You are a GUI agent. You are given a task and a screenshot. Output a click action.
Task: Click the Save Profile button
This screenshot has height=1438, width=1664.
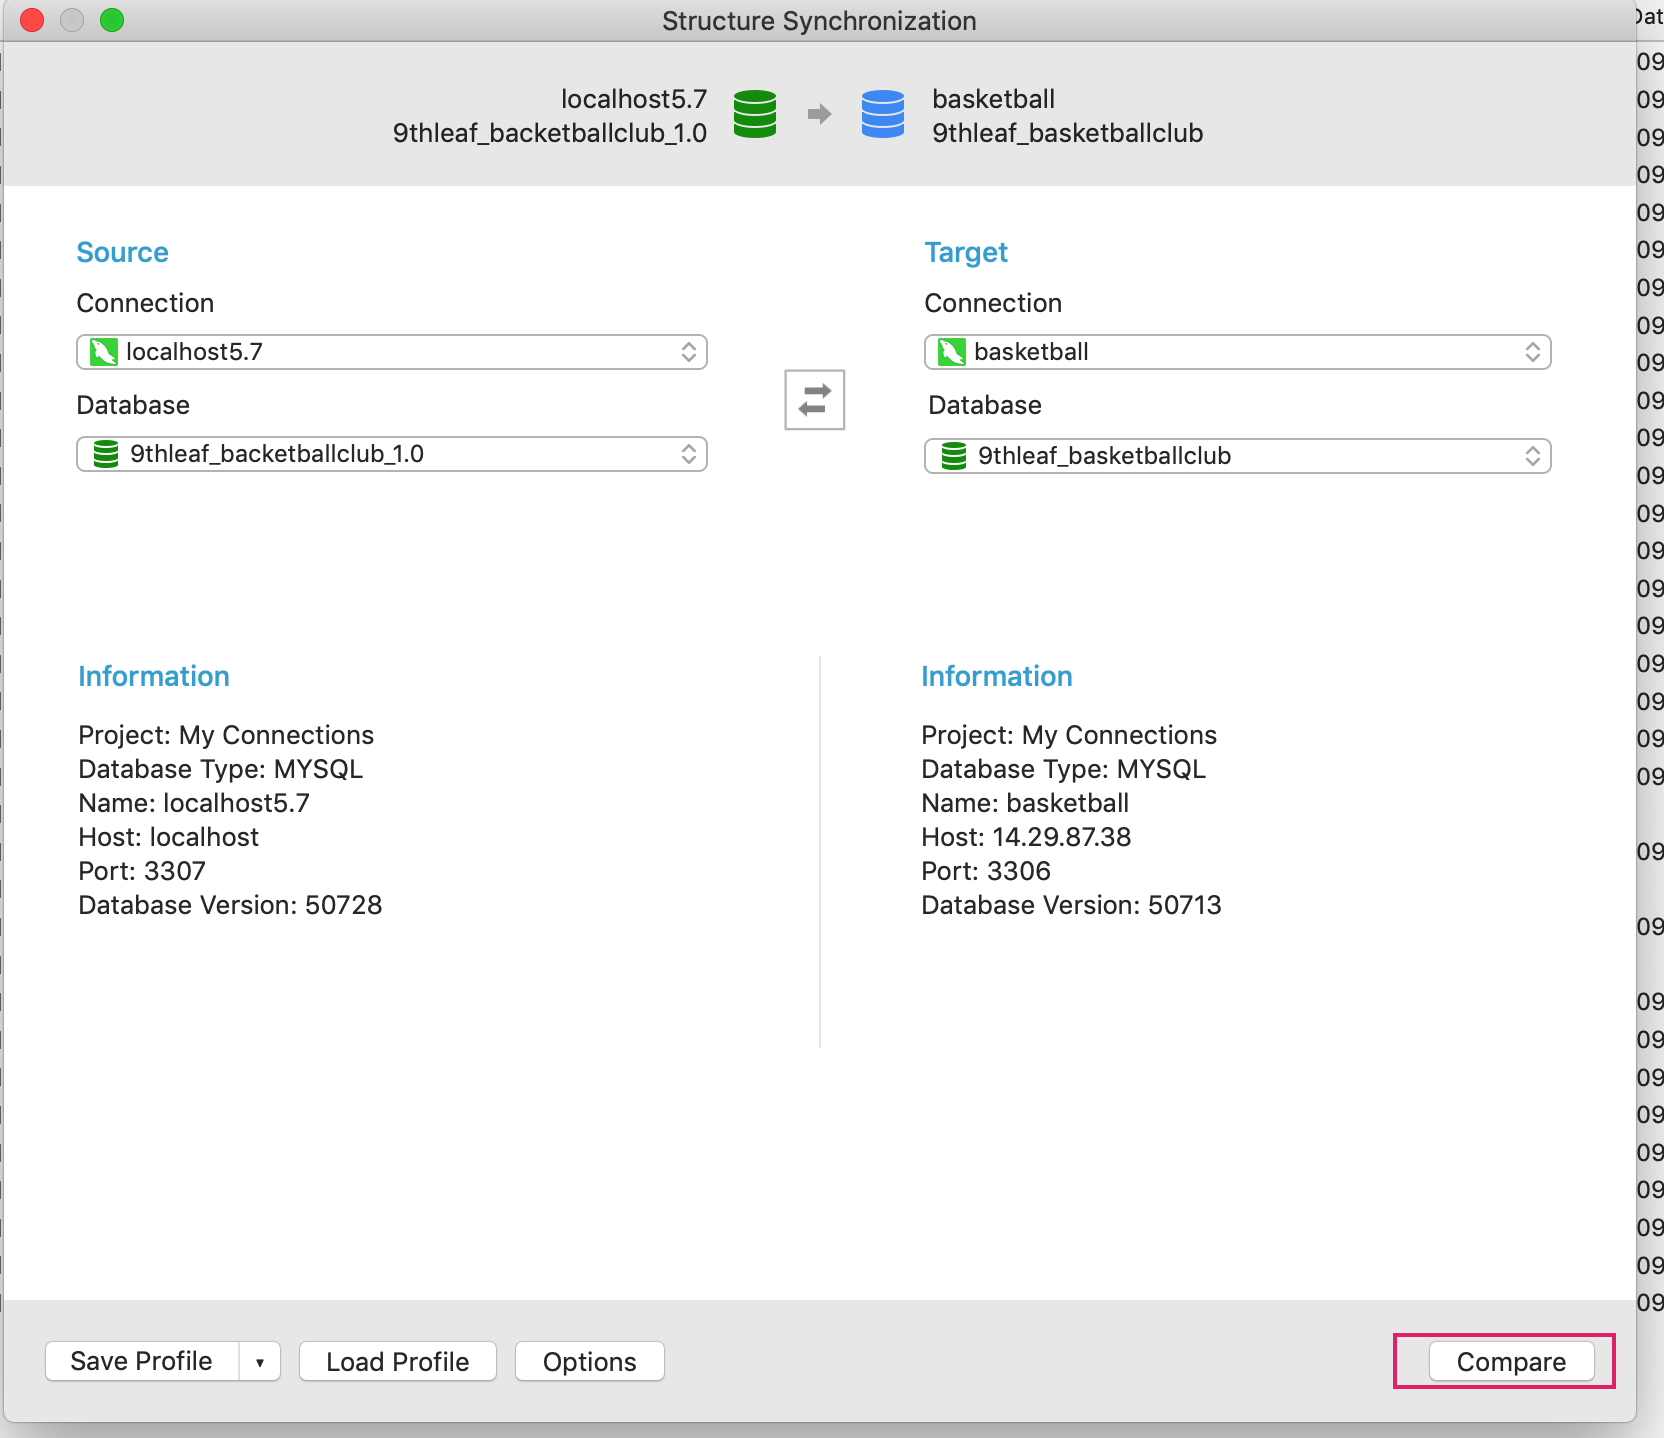click(x=140, y=1361)
